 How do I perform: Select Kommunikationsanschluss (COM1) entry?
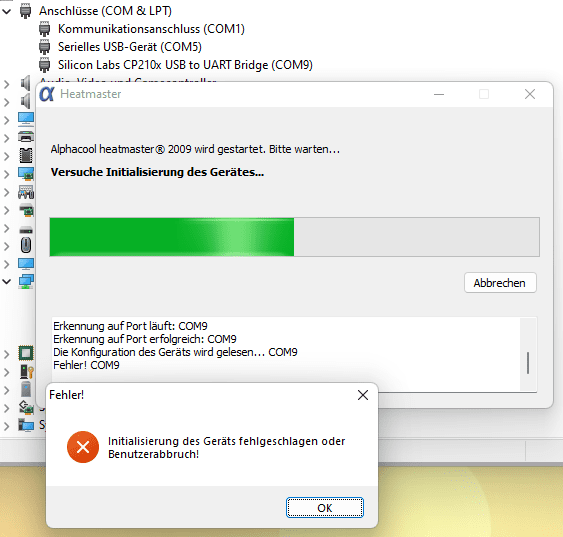point(151,29)
